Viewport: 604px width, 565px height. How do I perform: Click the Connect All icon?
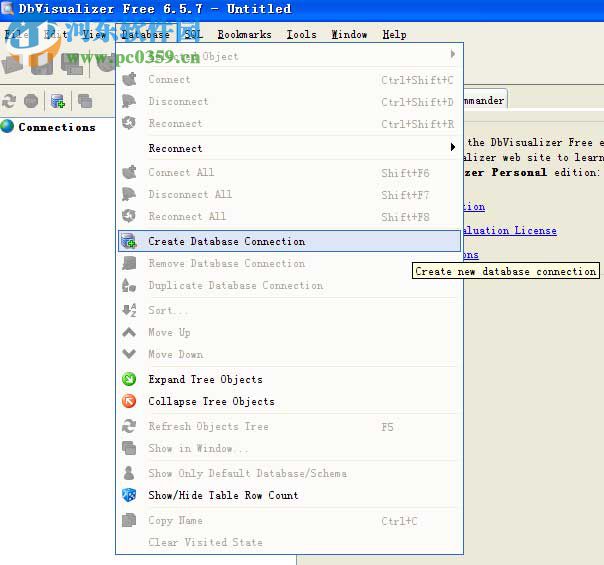(129, 172)
